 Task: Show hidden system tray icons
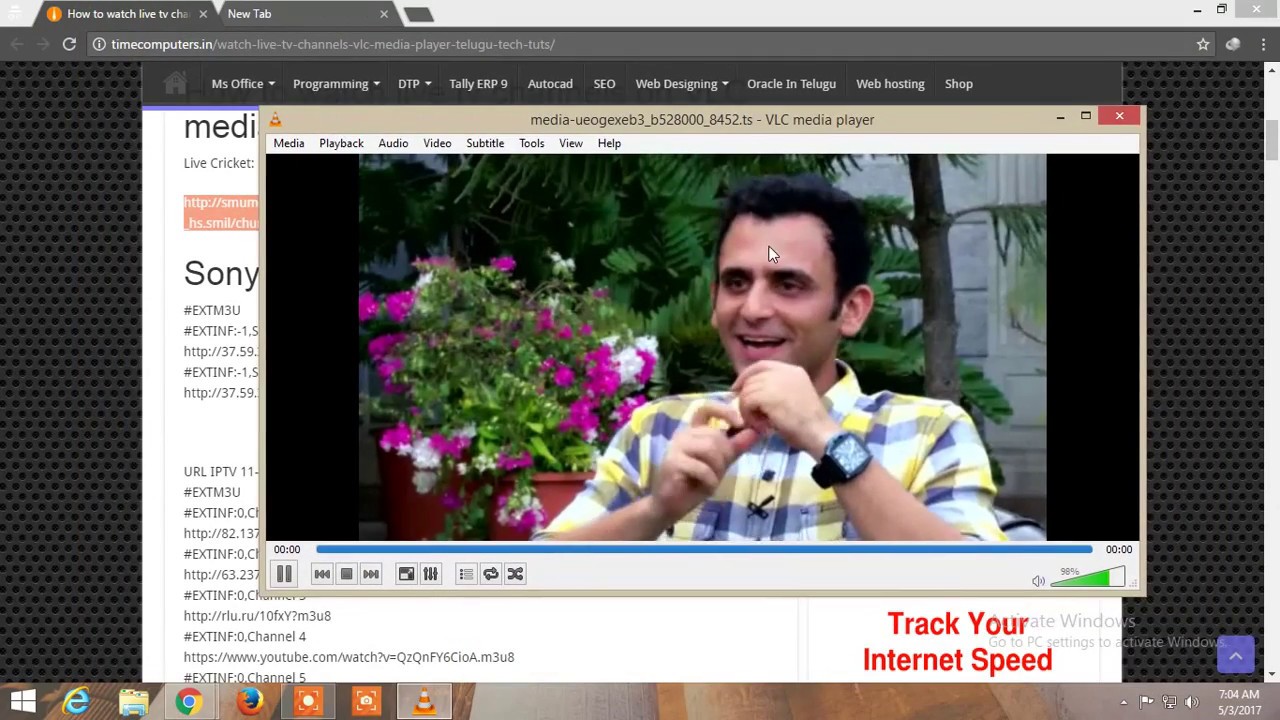pyautogui.click(x=1123, y=702)
